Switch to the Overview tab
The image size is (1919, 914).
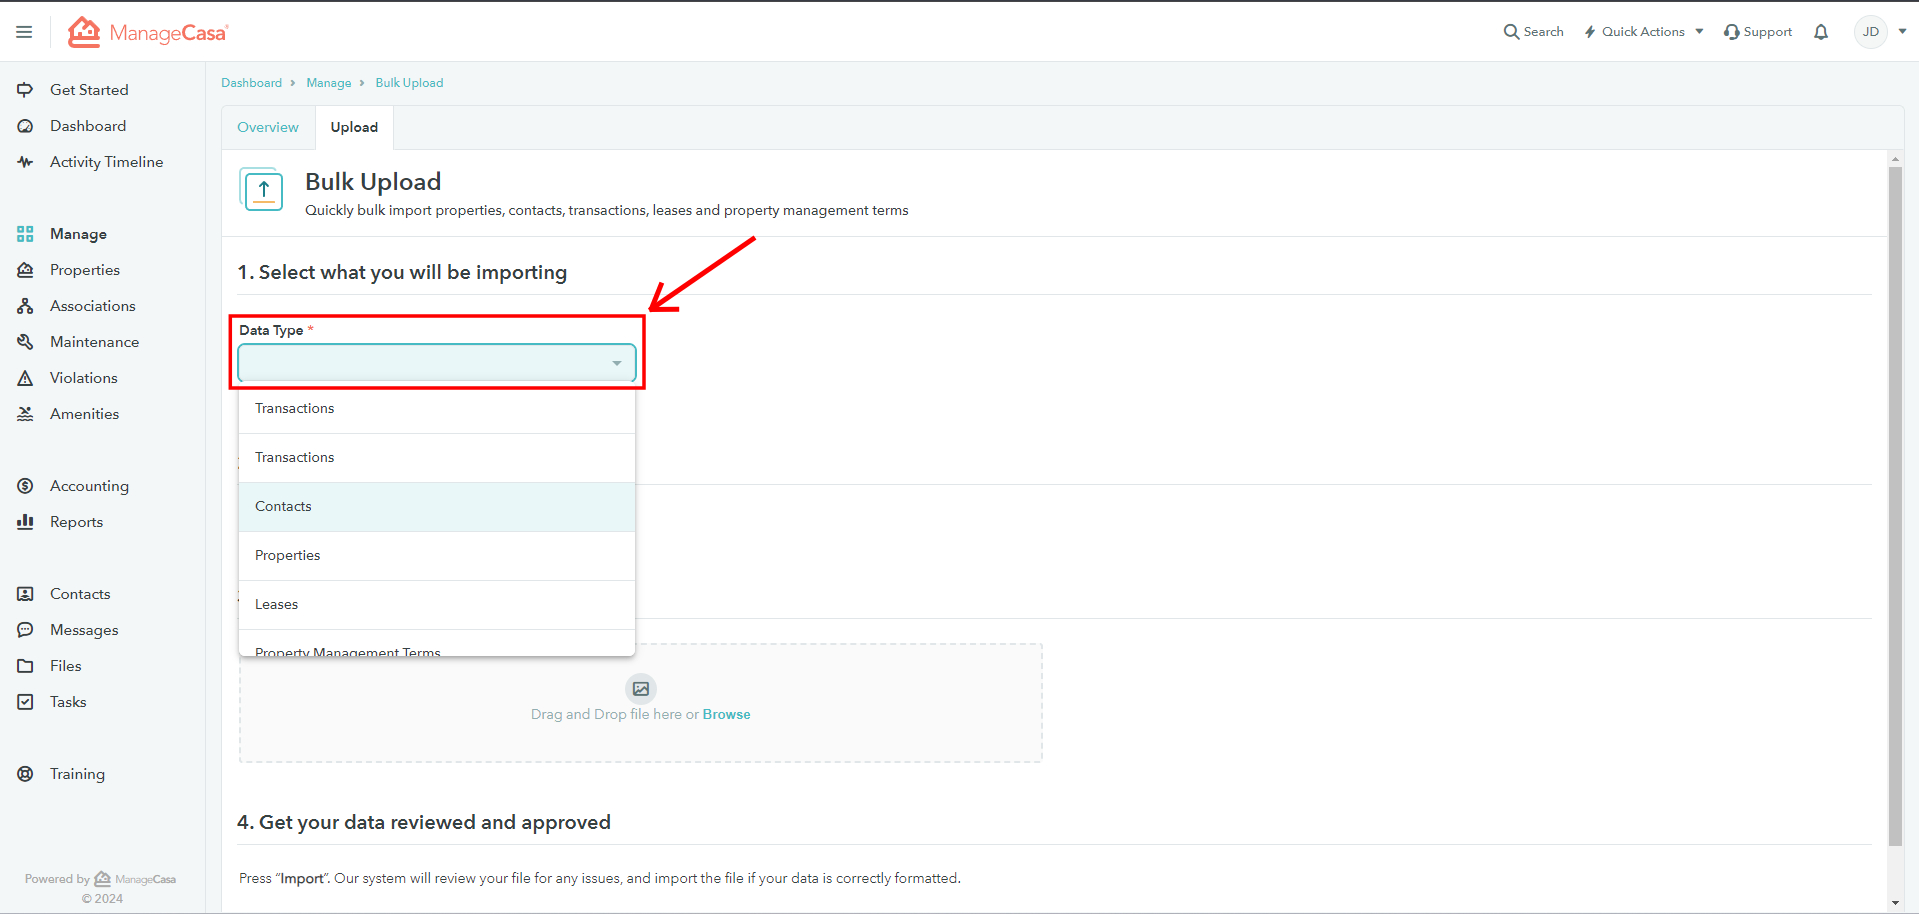[267, 127]
